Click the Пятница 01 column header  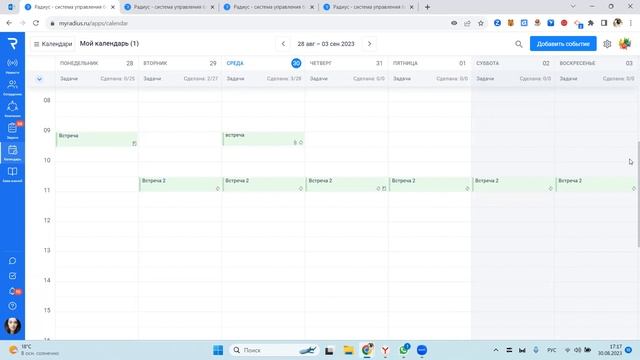click(430, 63)
